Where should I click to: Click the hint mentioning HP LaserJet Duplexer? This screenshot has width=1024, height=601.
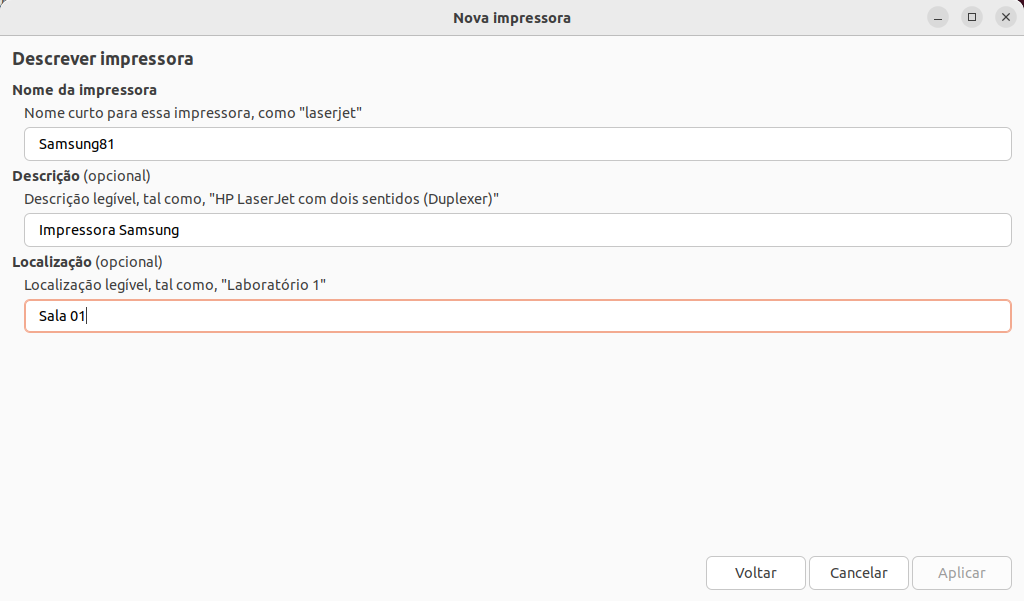[x=261, y=199]
